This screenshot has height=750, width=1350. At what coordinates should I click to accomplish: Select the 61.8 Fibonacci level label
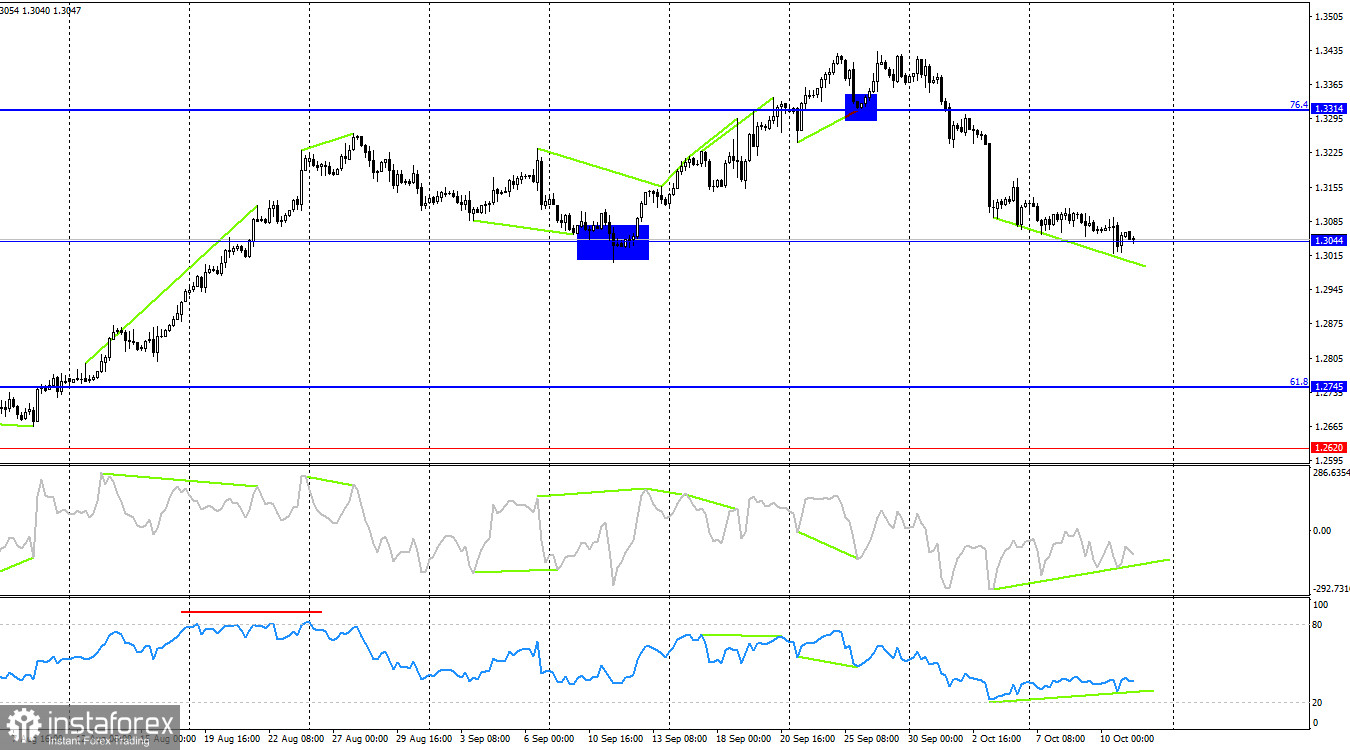(1298, 382)
